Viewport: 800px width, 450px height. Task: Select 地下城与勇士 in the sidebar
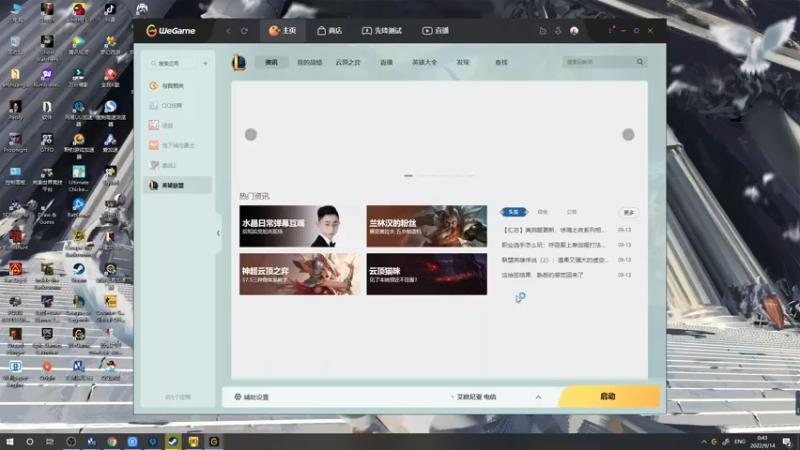[x=177, y=145]
